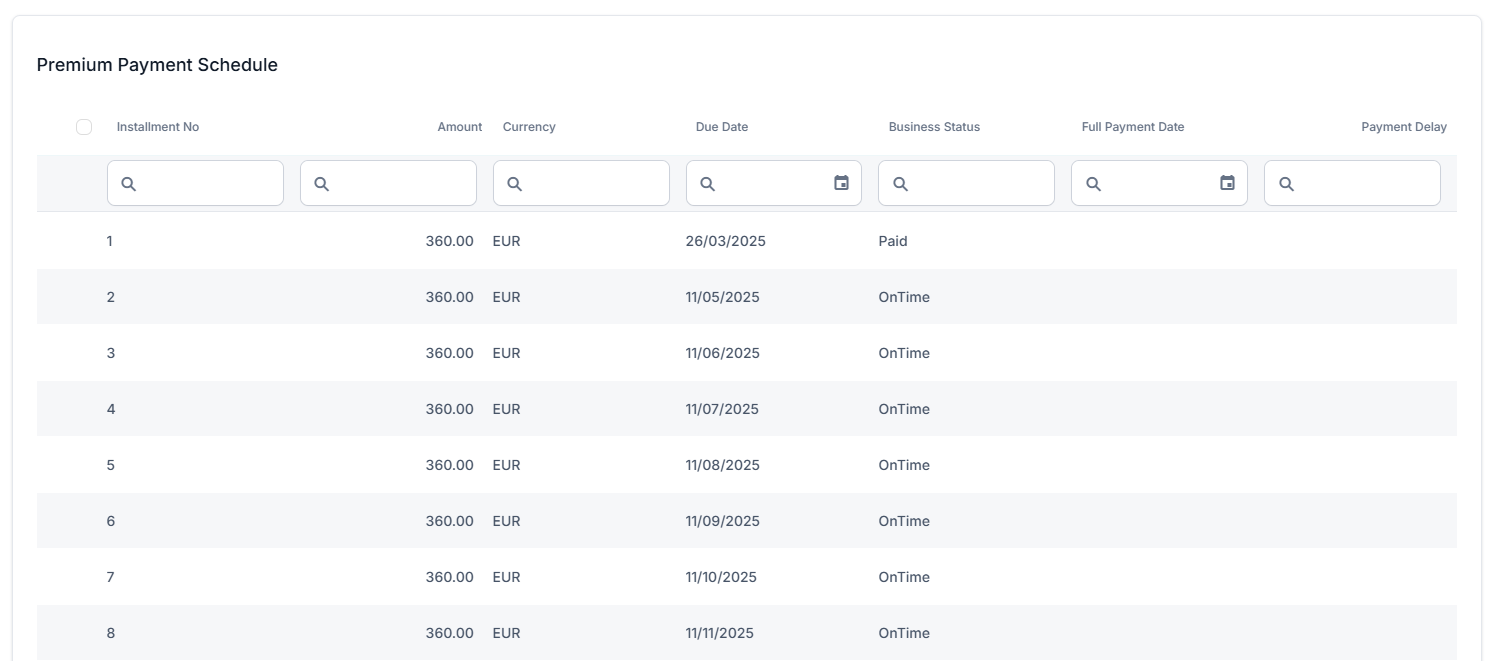Sort by the Installment No column header
Image resolution: width=1507 pixels, height=661 pixels.
[x=158, y=127]
